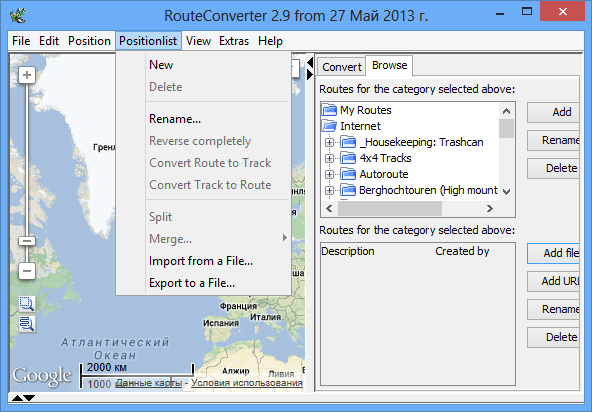The height and width of the screenshot is (412, 592).
Task: Click the lower Rename route button
Action: [x=553, y=309]
